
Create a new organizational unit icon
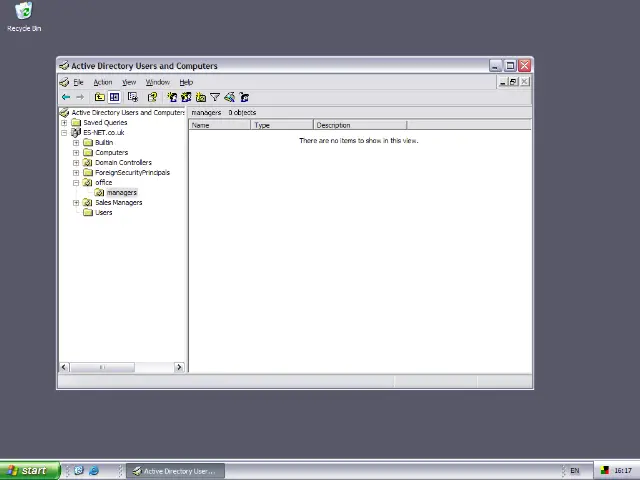tap(200, 97)
